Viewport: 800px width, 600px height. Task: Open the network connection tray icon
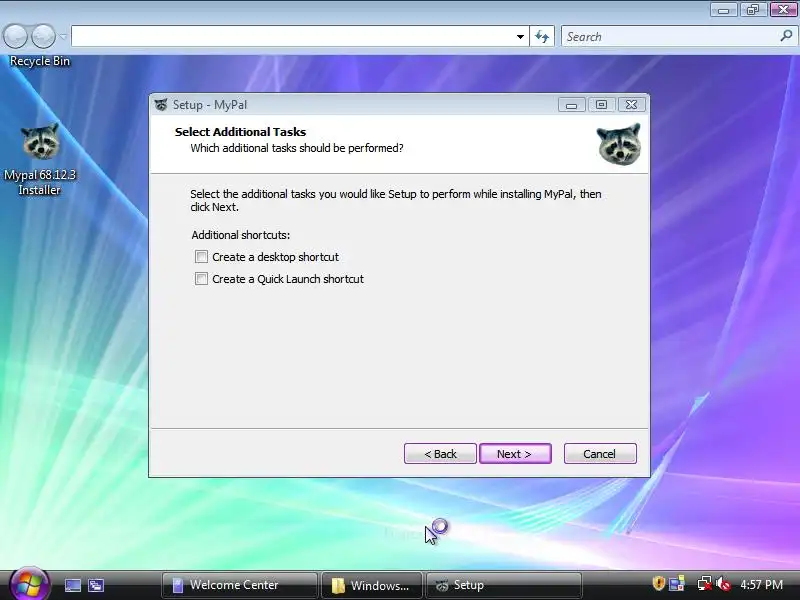tap(704, 584)
